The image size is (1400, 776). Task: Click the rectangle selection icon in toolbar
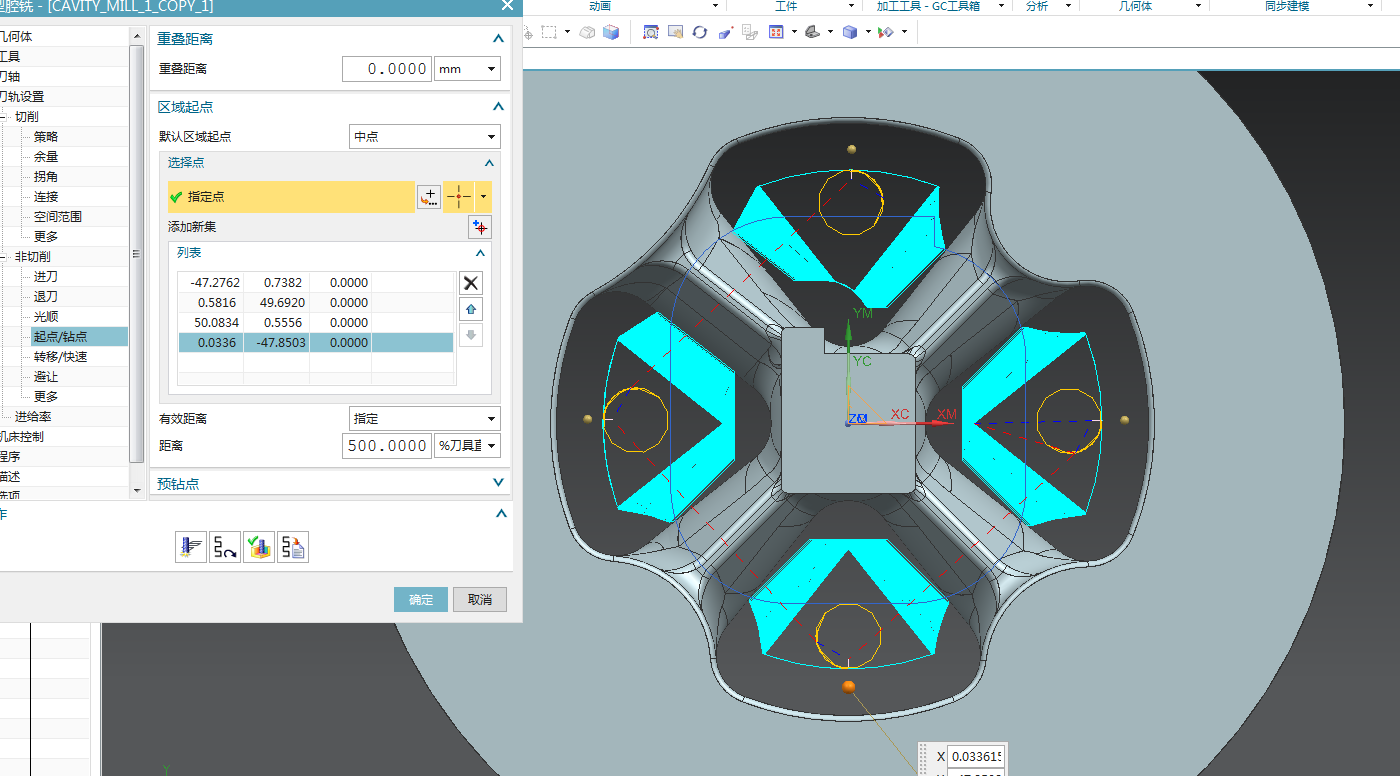(x=549, y=32)
